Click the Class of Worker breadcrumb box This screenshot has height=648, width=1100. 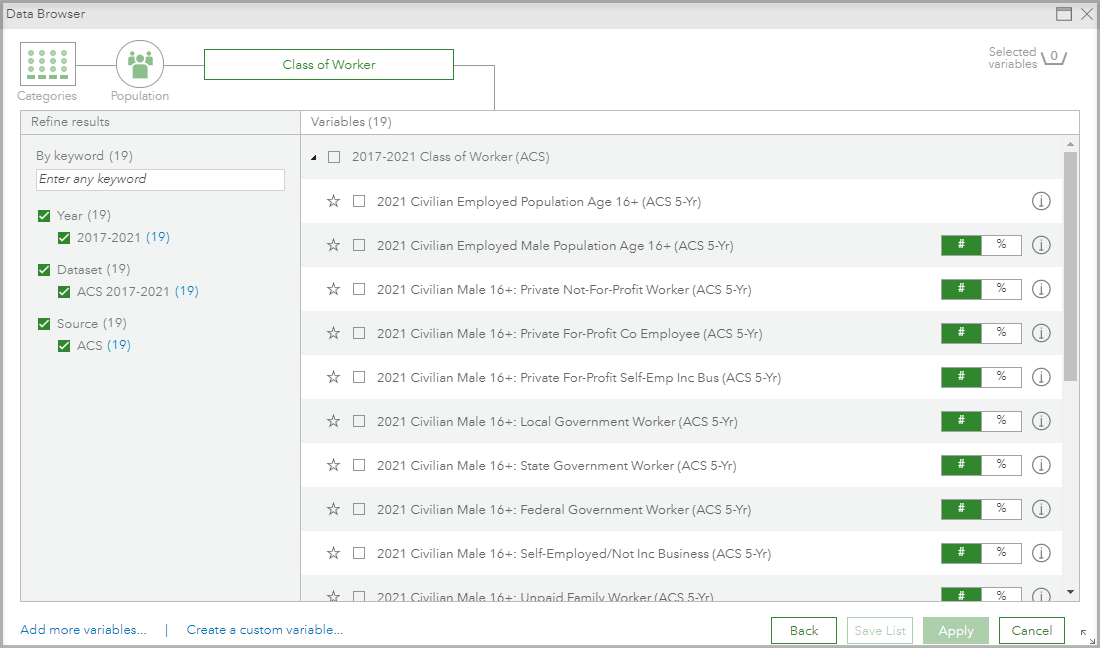pos(328,64)
